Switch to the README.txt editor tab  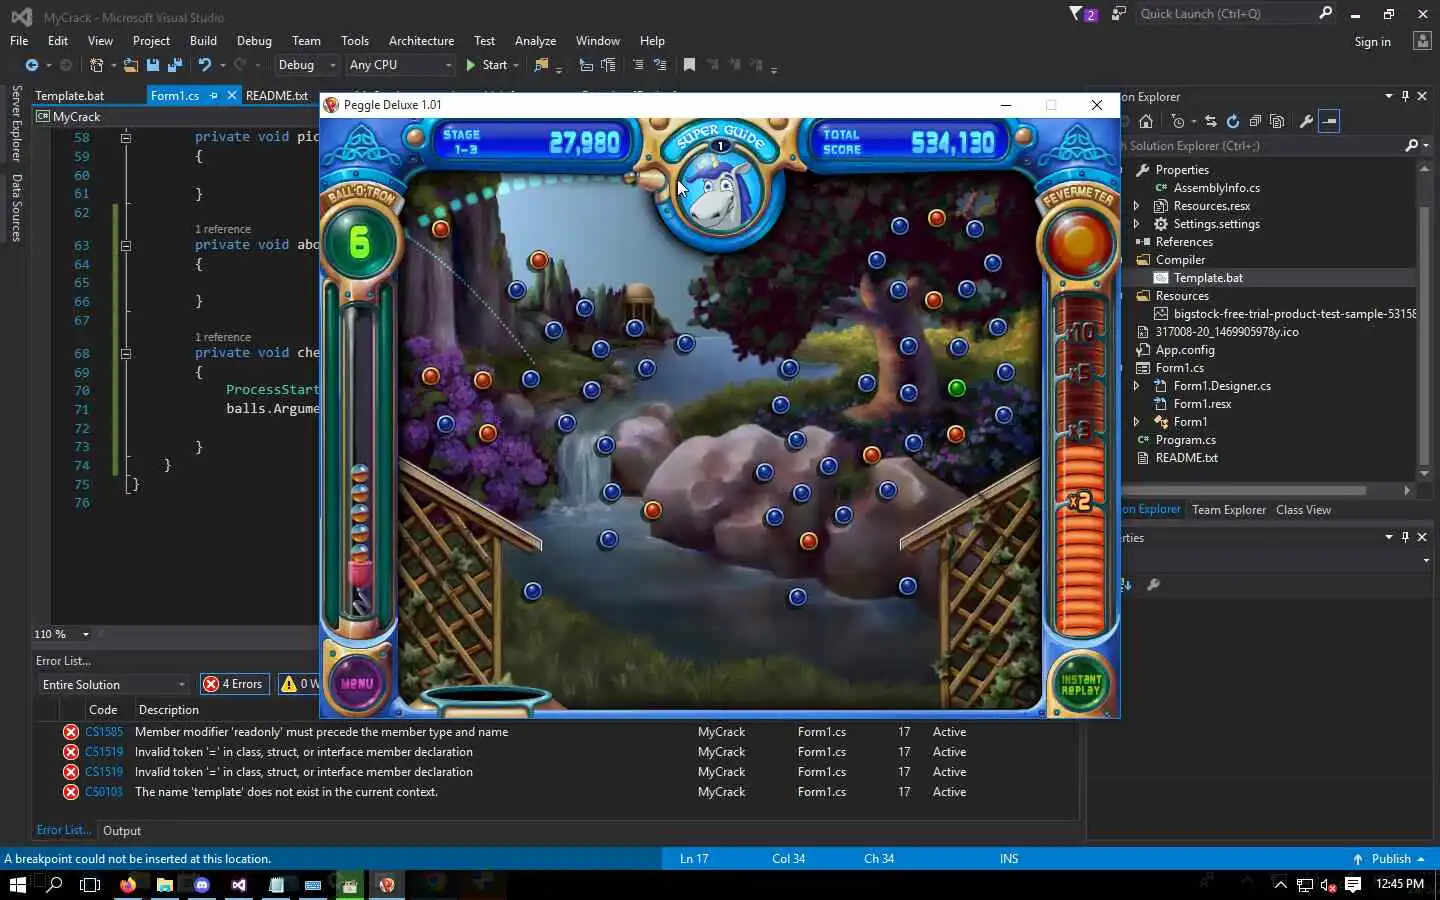pyautogui.click(x=276, y=96)
